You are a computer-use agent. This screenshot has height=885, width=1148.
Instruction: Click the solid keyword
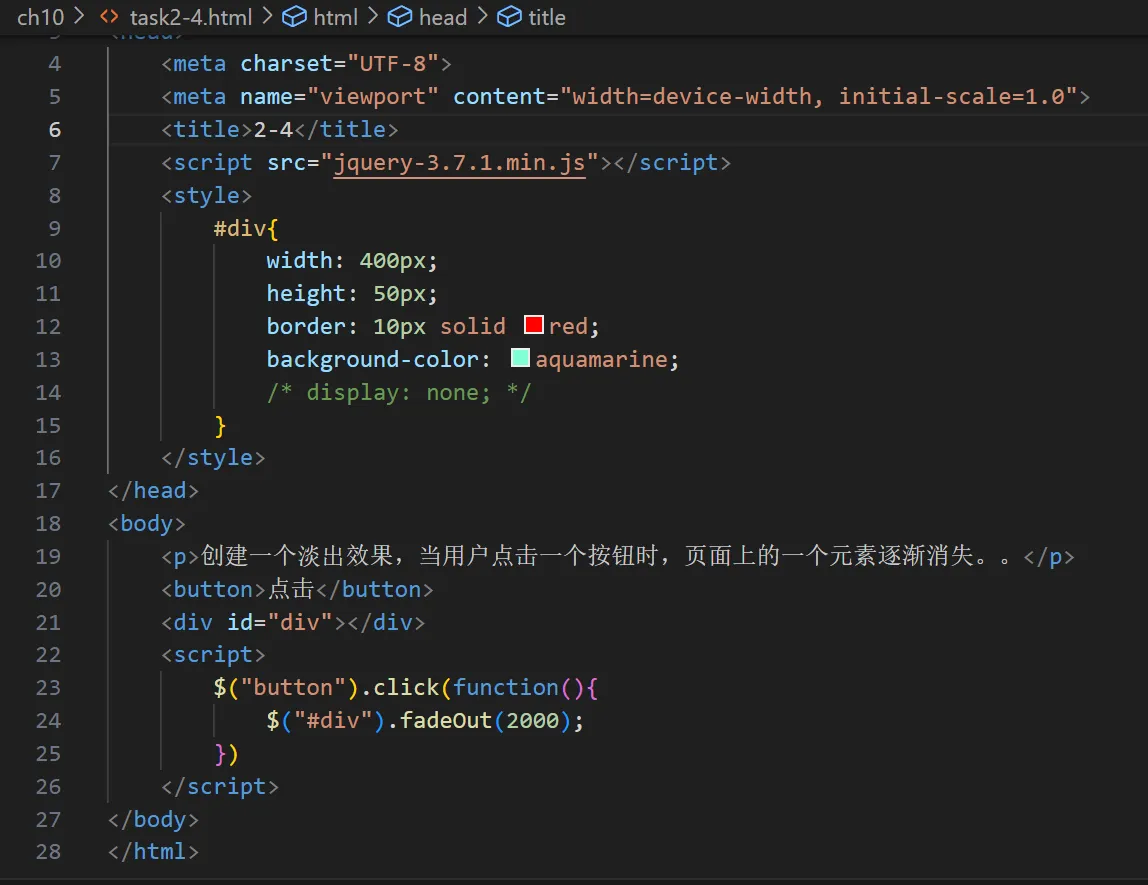click(473, 326)
